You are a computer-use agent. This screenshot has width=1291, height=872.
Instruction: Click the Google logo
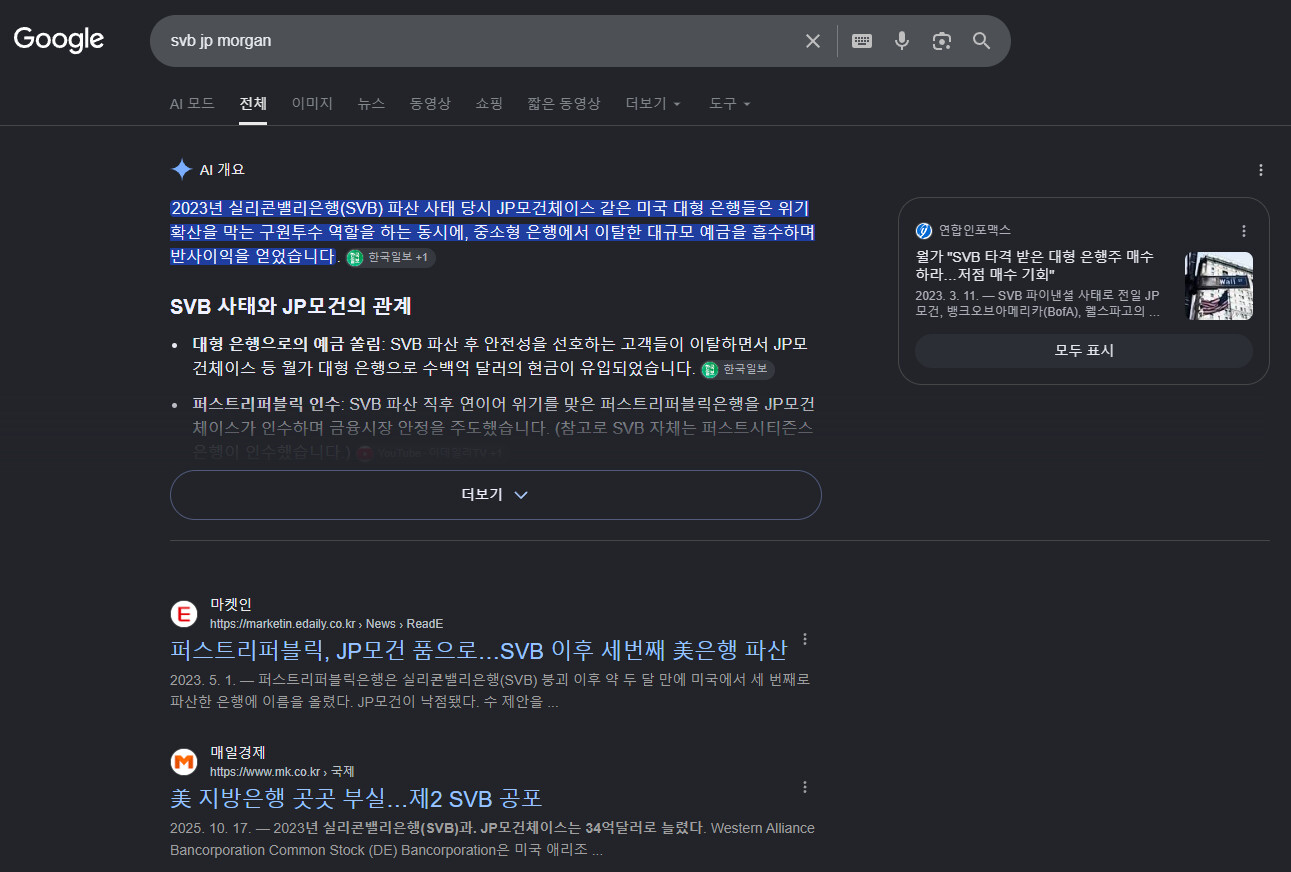pyautogui.click(x=59, y=40)
